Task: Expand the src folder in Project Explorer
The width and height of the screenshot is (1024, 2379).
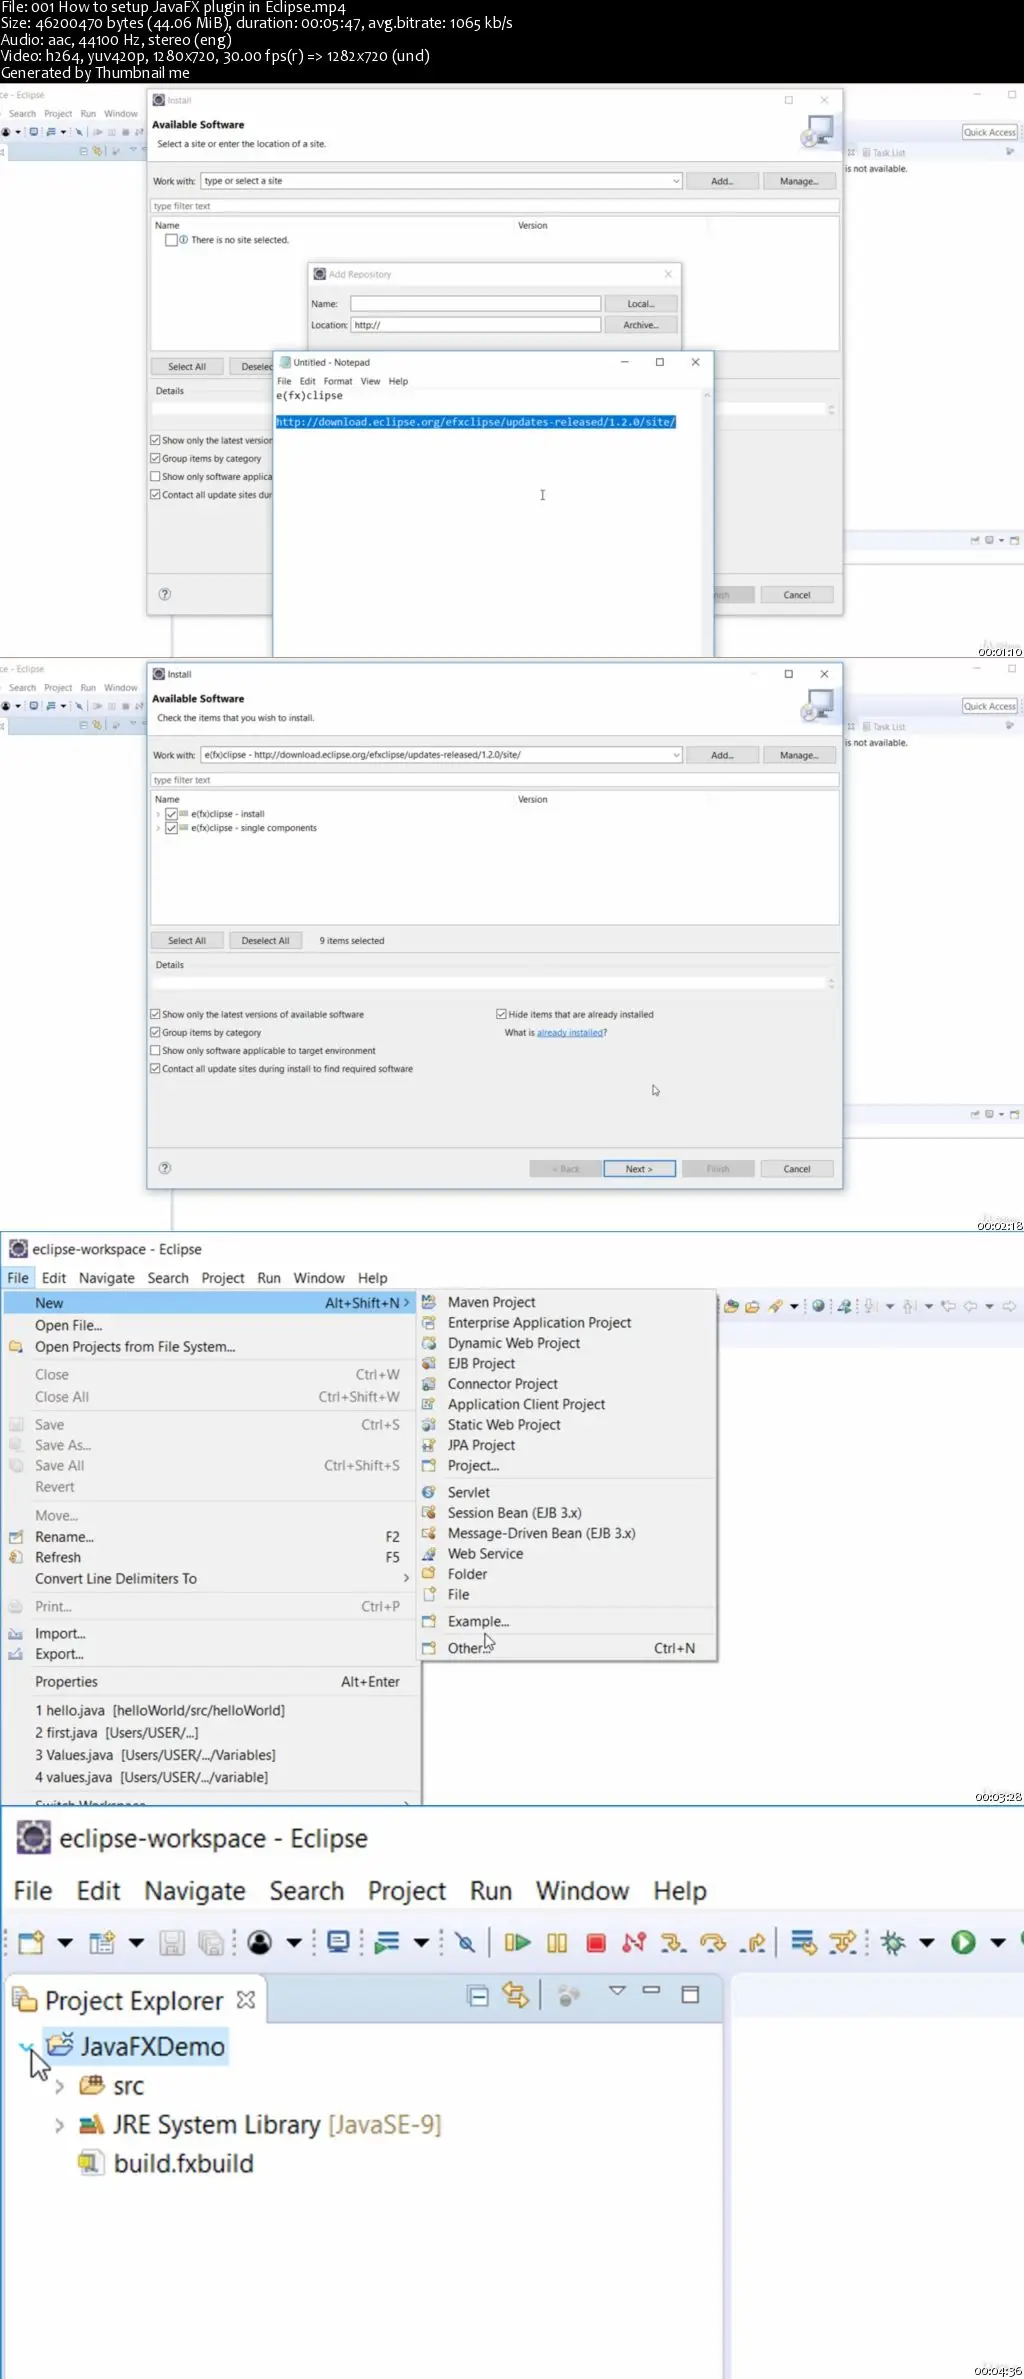Action: pyautogui.click(x=59, y=2086)
